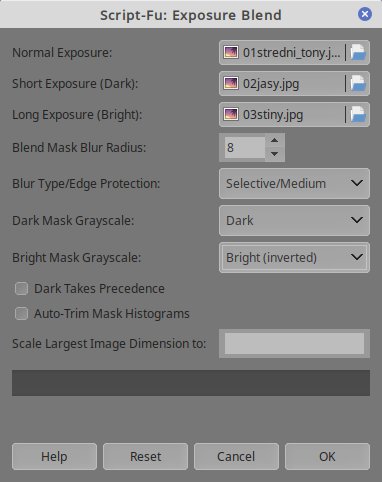Screen dimensions: 382x482
Task: Click the image thumbnail icon beside 03stiny.jpg
Action: pyautogui.click(x=231, y=114)
